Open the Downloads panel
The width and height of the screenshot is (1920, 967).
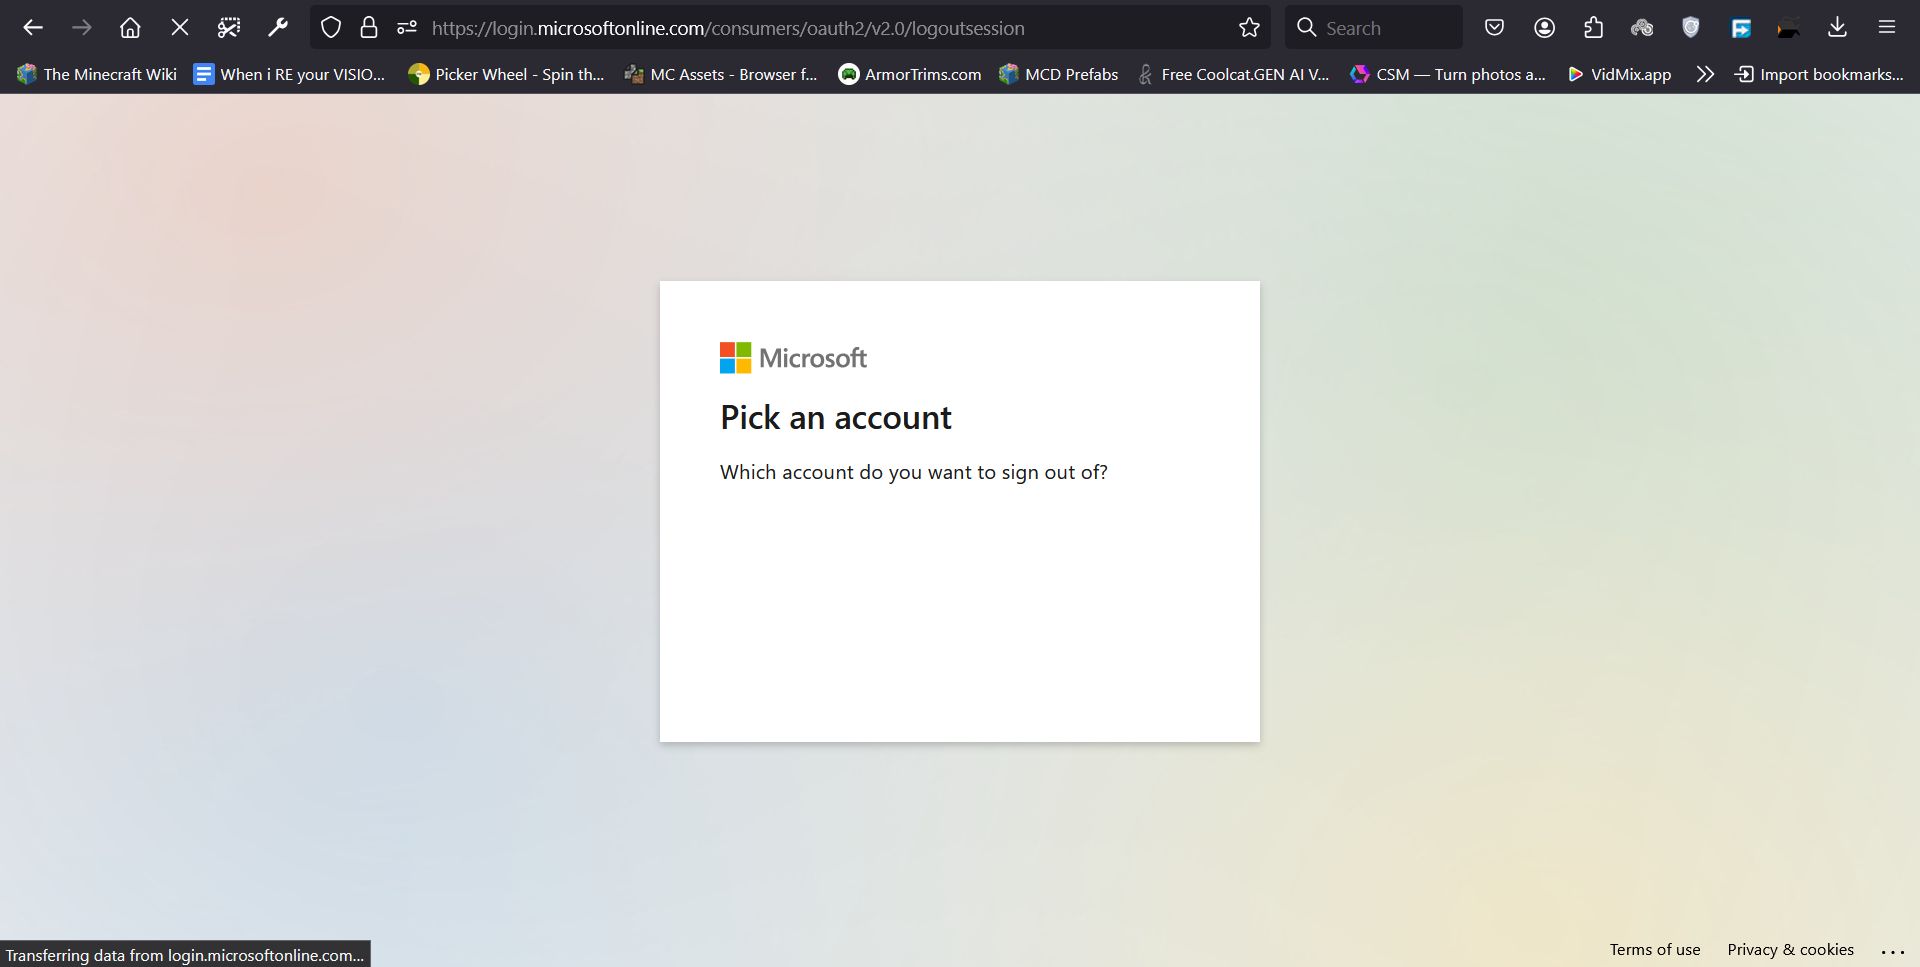click(1837, 28)
